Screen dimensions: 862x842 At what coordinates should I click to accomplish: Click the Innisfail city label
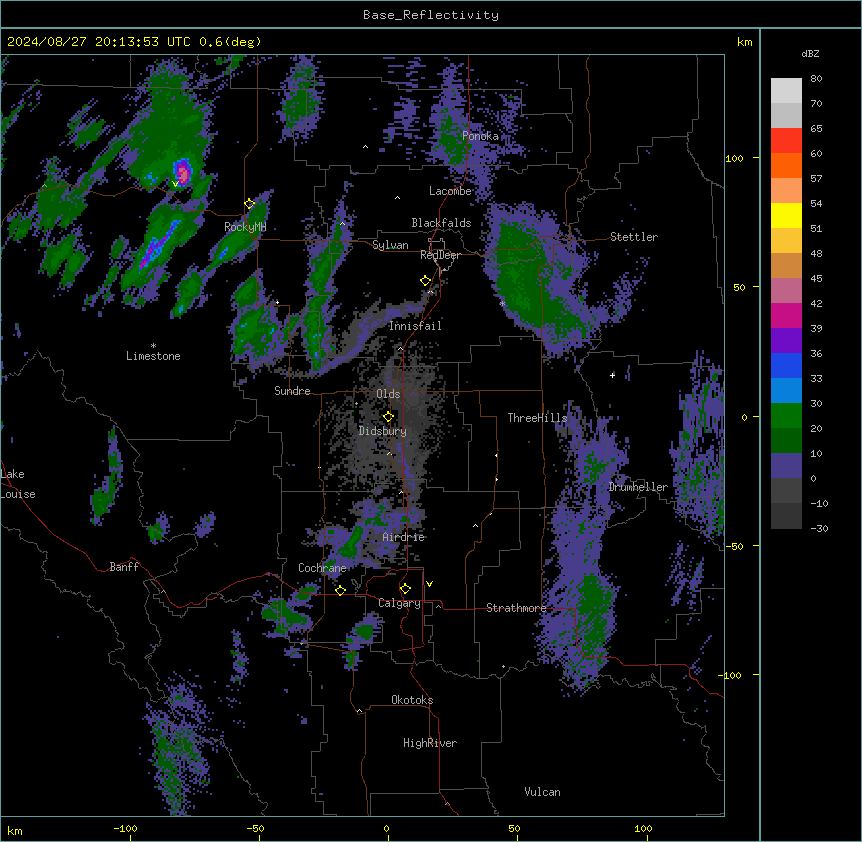pos(415,326)
